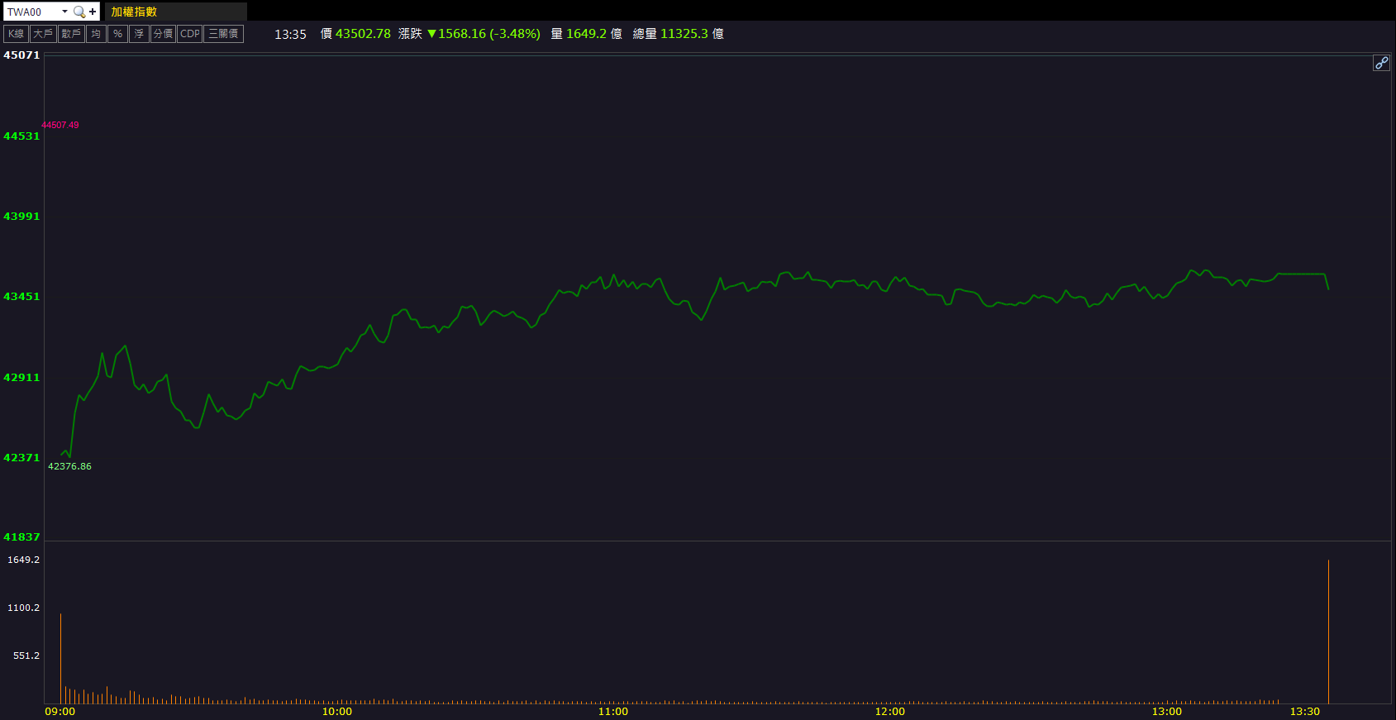Click the low price label 42376.86
Screen dimensions: 1396x720
click(70, 466)
